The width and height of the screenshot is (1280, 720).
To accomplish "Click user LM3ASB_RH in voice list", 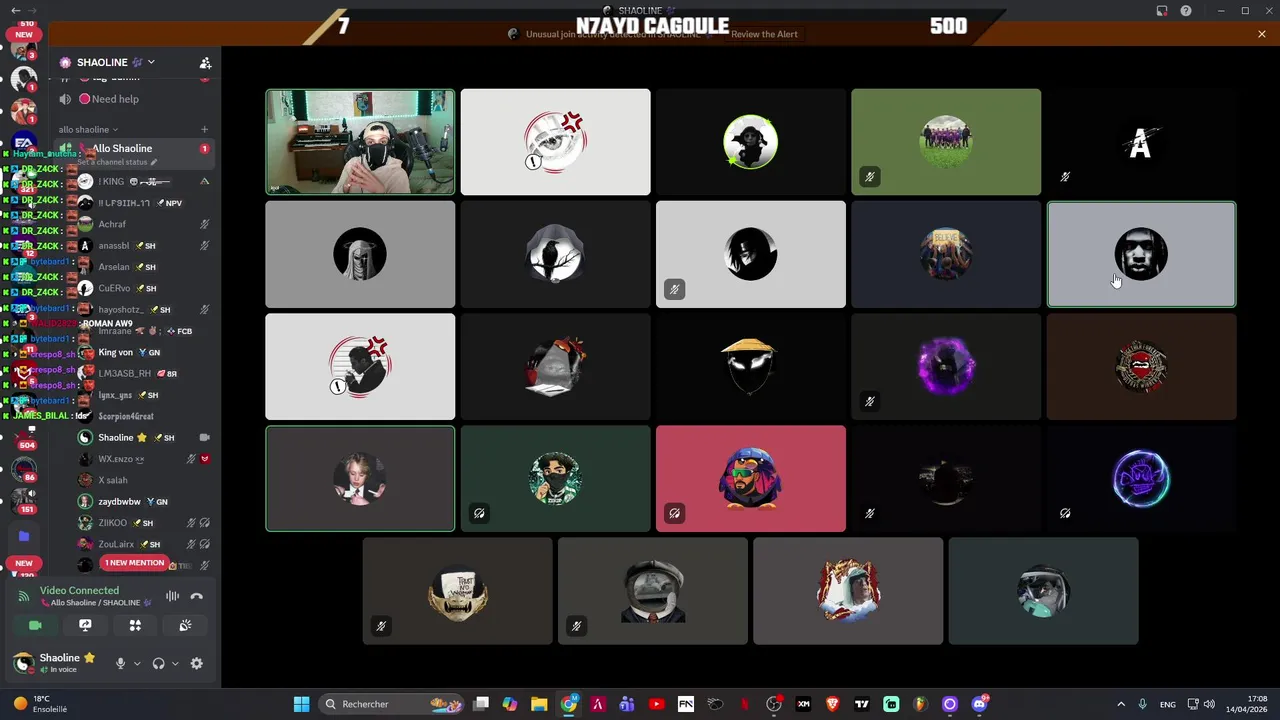I will coord(143,373).
